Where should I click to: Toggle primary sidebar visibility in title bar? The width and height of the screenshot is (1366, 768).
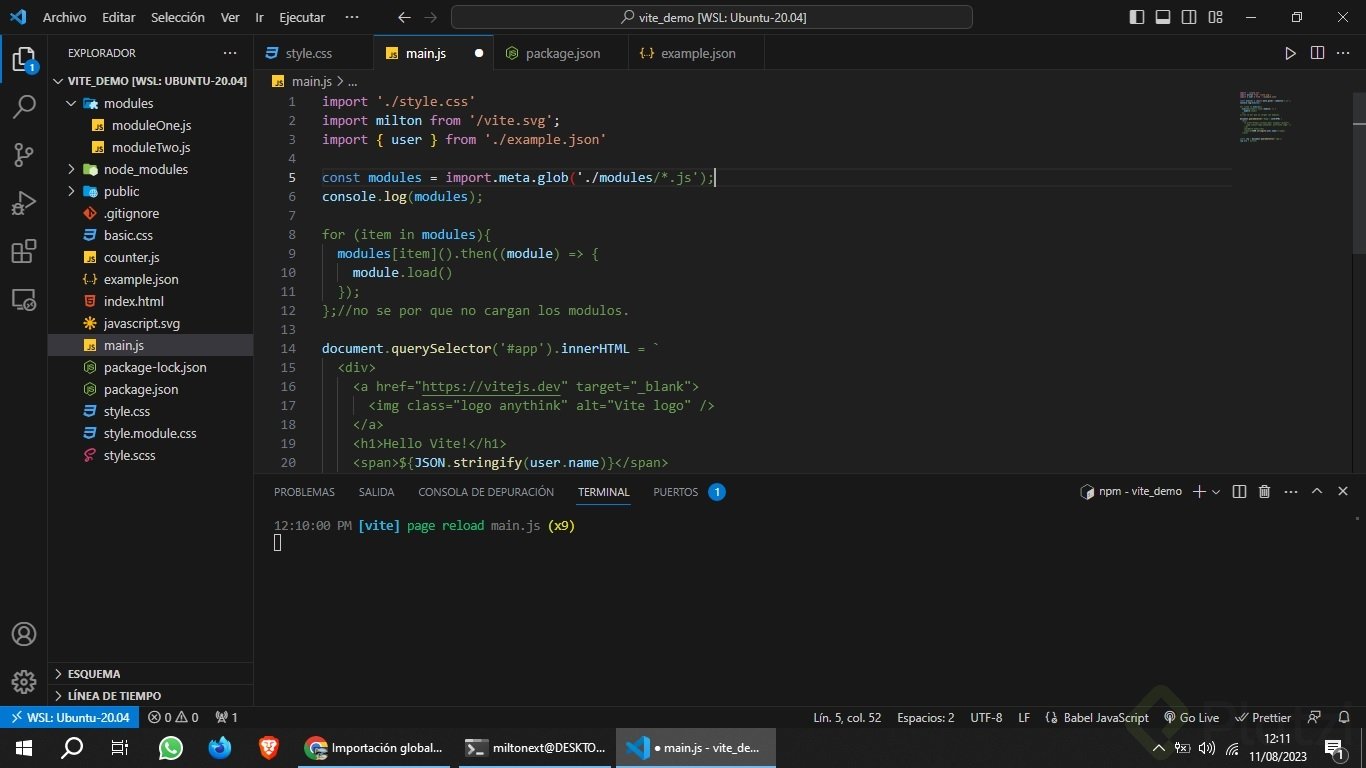(x=1137, y=17)
